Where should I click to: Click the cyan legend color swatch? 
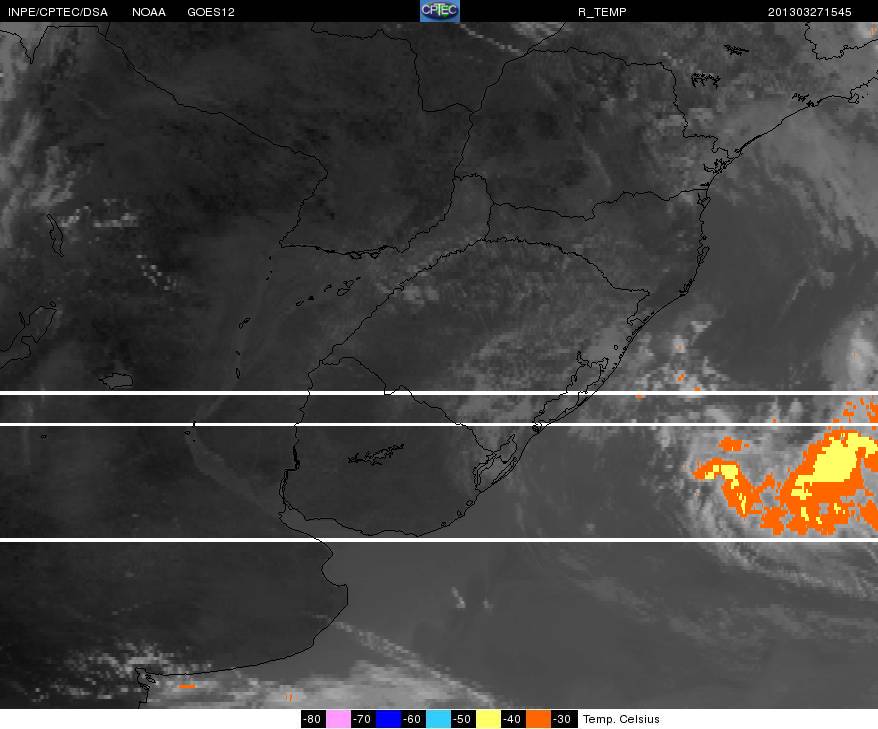(x=438, y=719)
